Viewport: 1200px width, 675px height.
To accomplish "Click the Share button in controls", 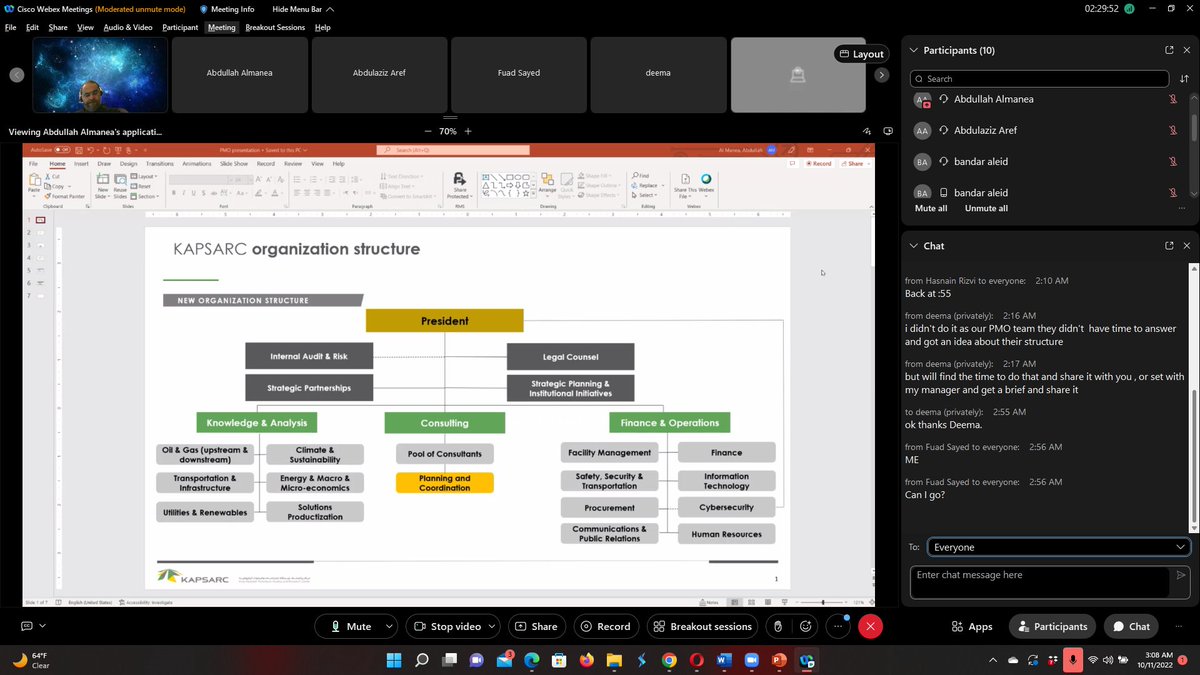I will click(x=535, y=627).
